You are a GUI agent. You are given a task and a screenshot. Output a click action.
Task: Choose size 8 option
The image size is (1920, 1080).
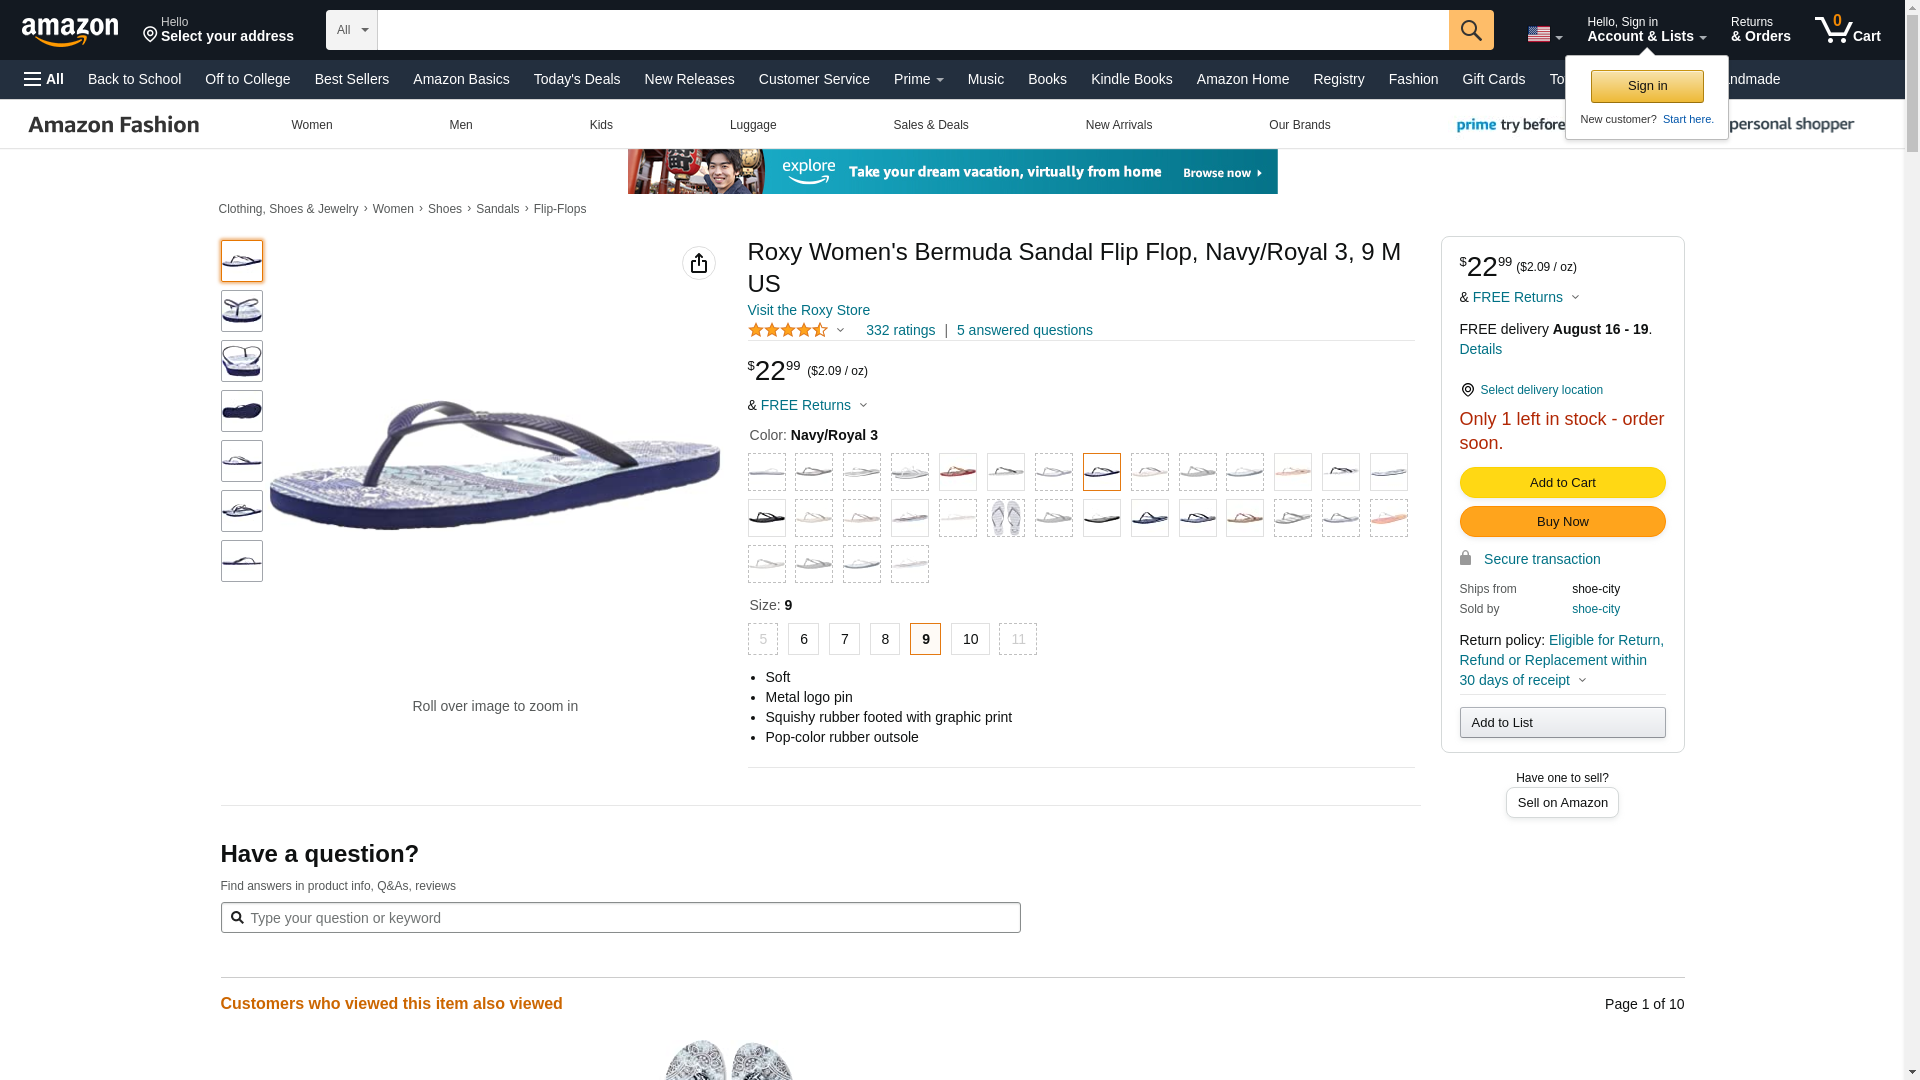pos(885,639)
